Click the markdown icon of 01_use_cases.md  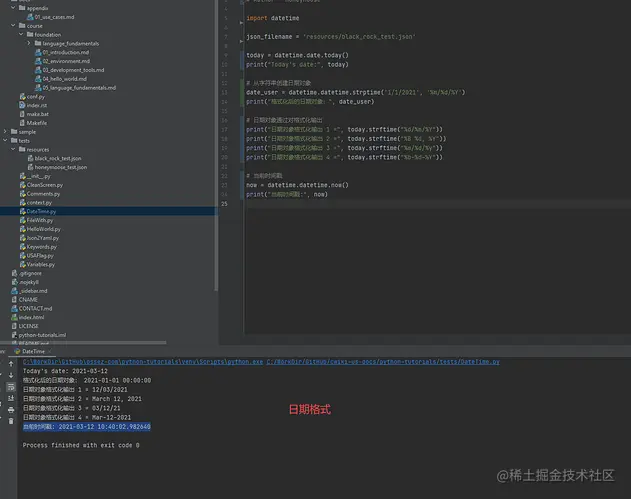[30, 17]
